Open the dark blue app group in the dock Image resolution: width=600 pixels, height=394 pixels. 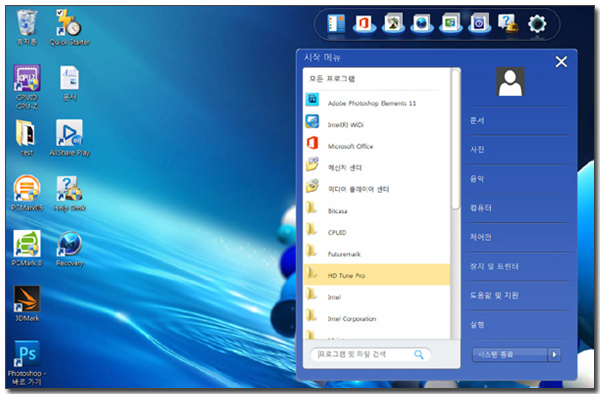pyautogui.click(x=479, y=24)
